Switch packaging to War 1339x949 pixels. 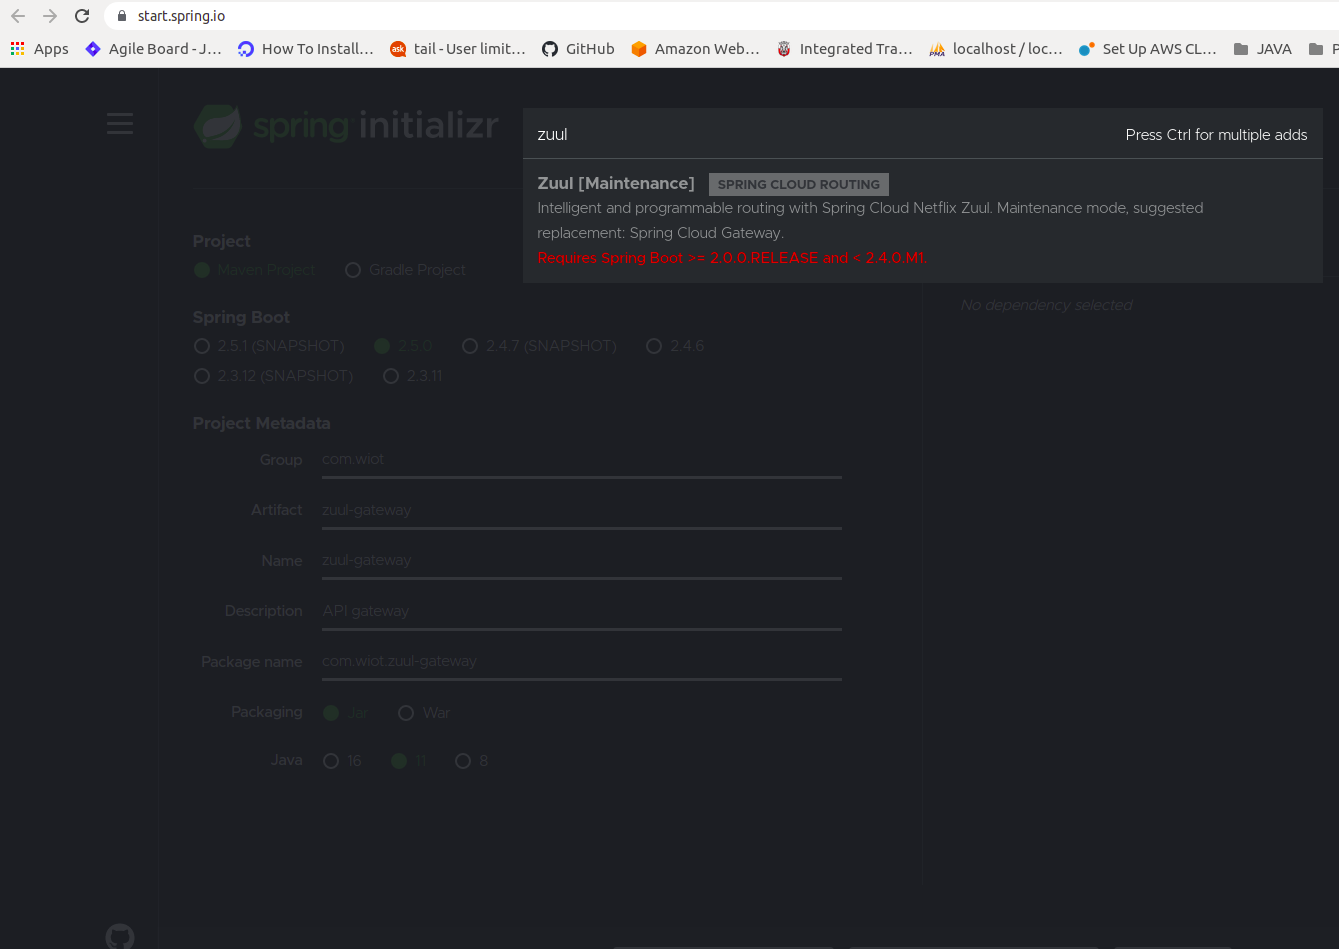pyautogui.click(x=406, y=712)
